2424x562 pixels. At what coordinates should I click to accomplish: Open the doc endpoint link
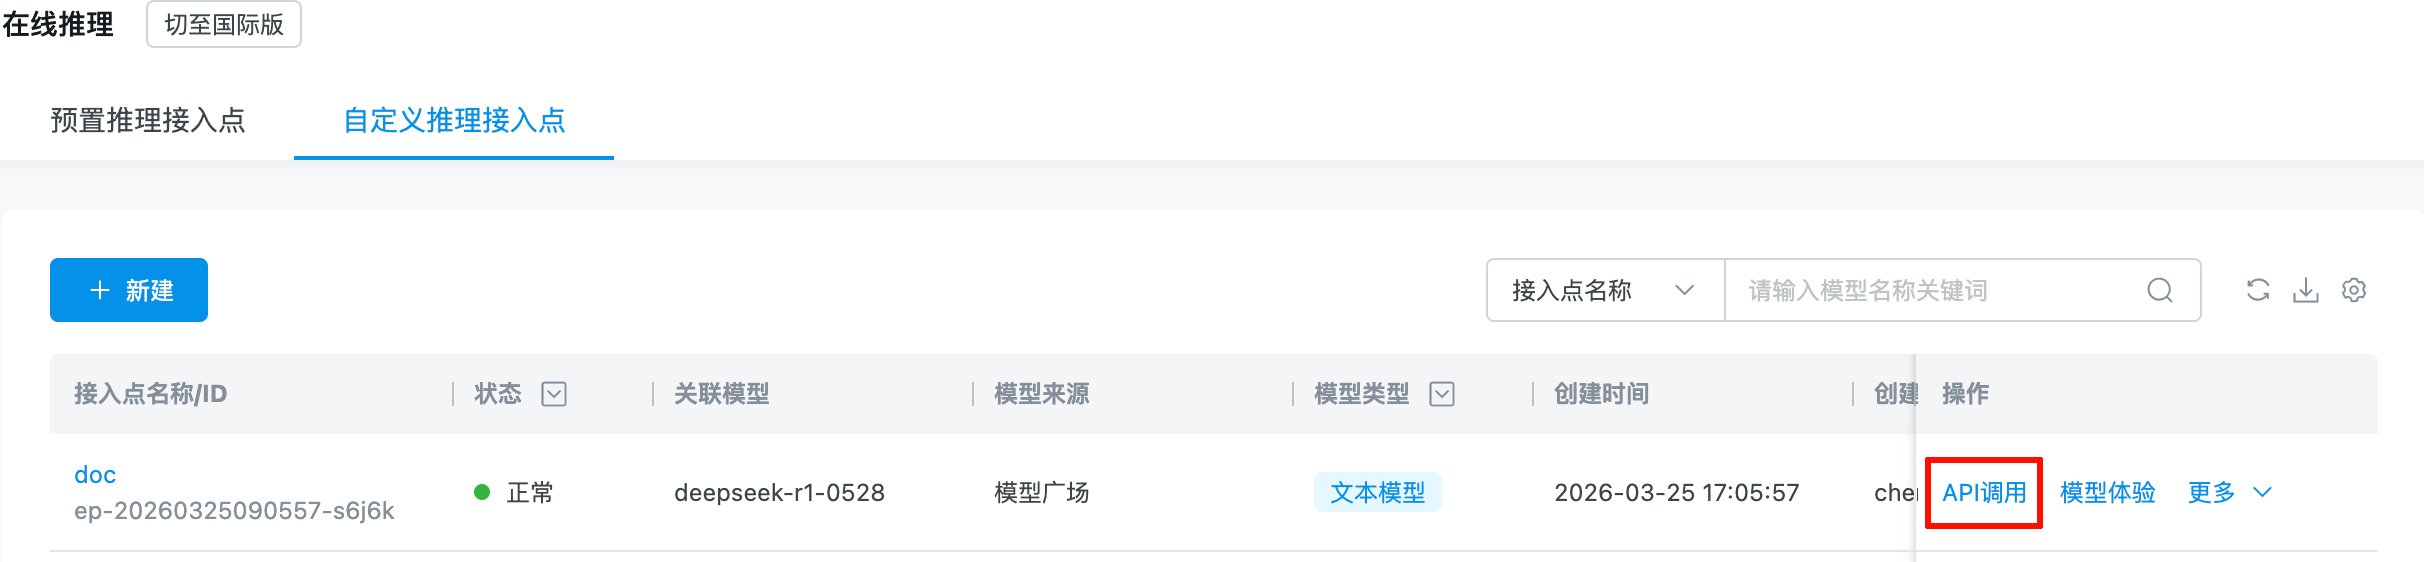(95, 474)
